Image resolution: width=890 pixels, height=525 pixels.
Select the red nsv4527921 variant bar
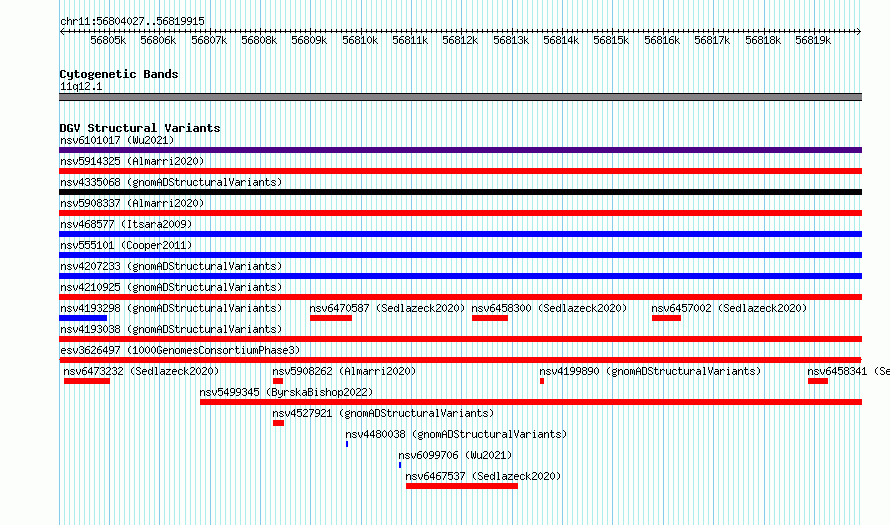(x=278, y=423)
